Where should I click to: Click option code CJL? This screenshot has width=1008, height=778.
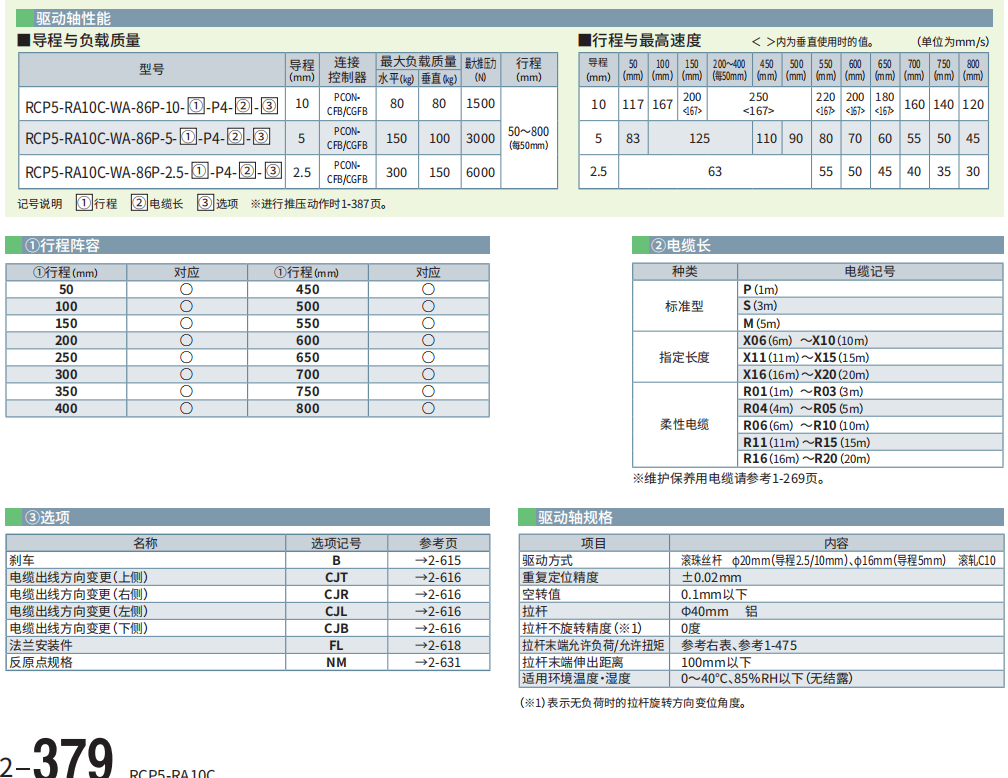click(x=336, y=611)
